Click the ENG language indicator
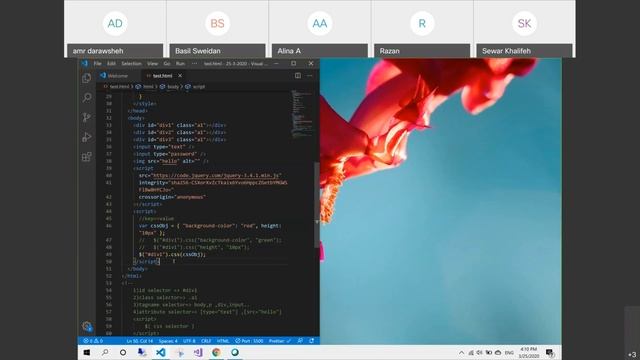Viewport: 640px width, 360px height. pyautogui.click(x=509, y=353)
